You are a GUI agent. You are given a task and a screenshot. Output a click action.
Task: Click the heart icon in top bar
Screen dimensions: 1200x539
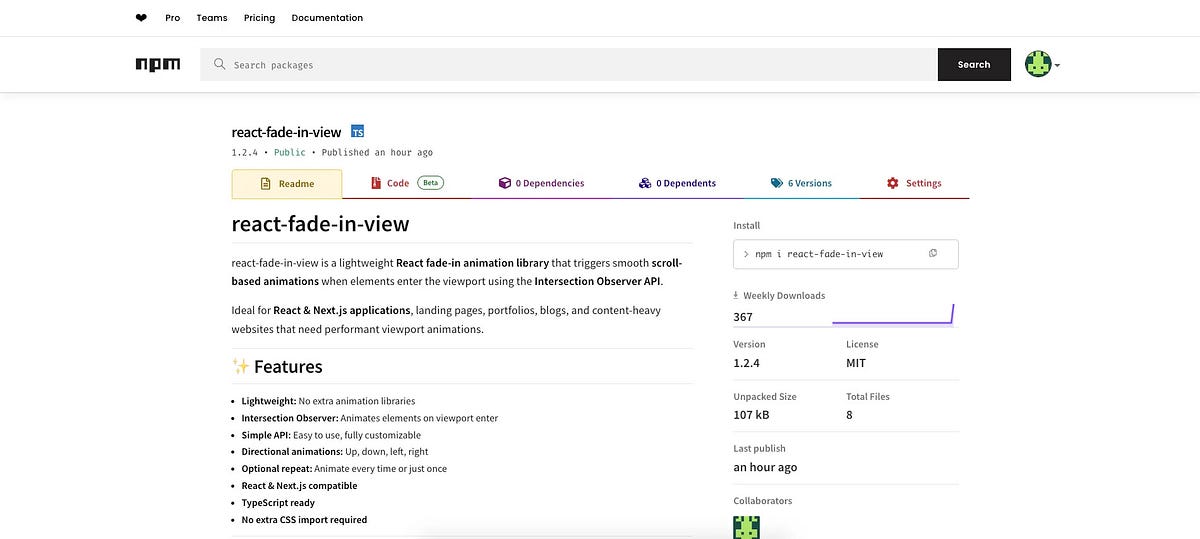point(141,18)
